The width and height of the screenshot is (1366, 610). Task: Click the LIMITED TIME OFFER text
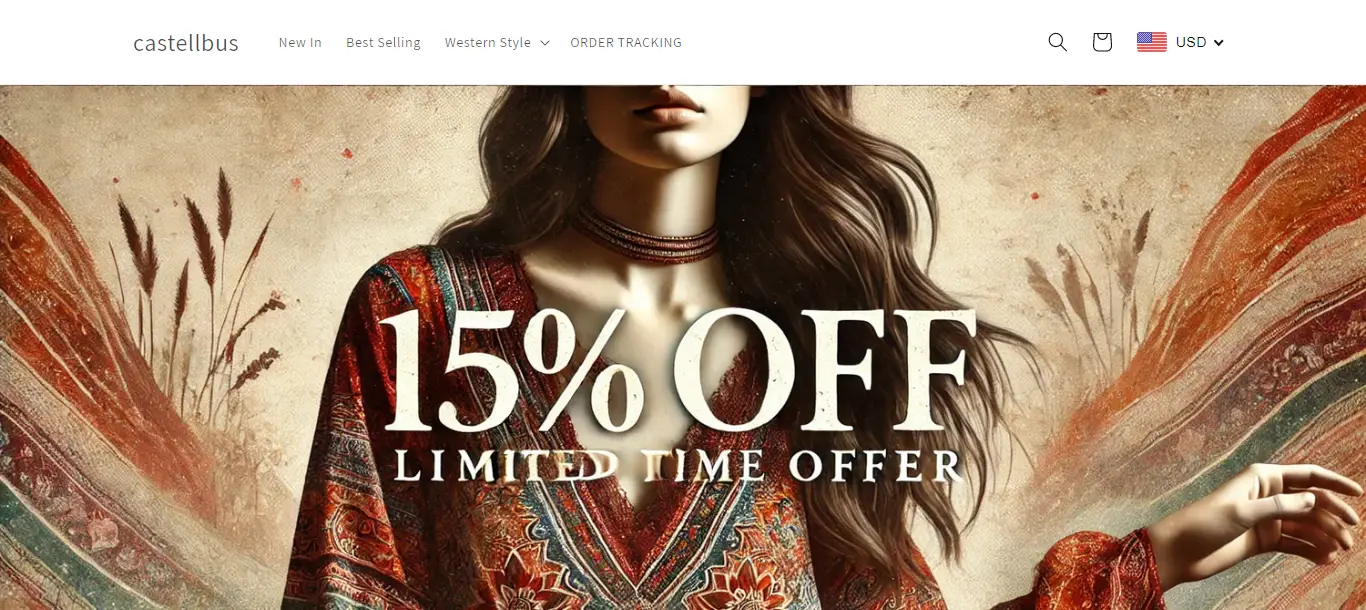678,466
